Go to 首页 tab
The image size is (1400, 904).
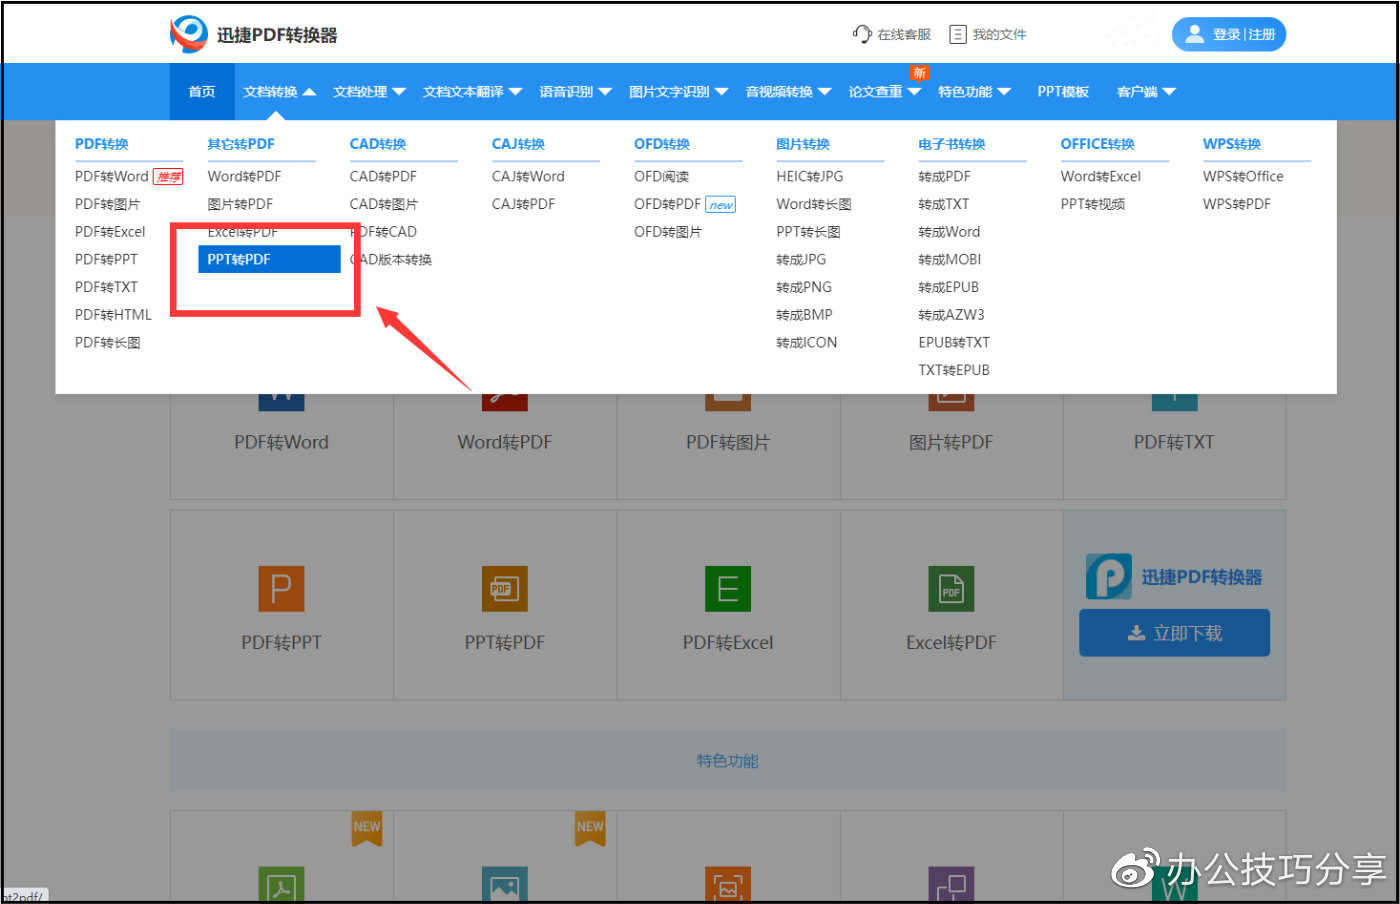(x=202, y=91)
